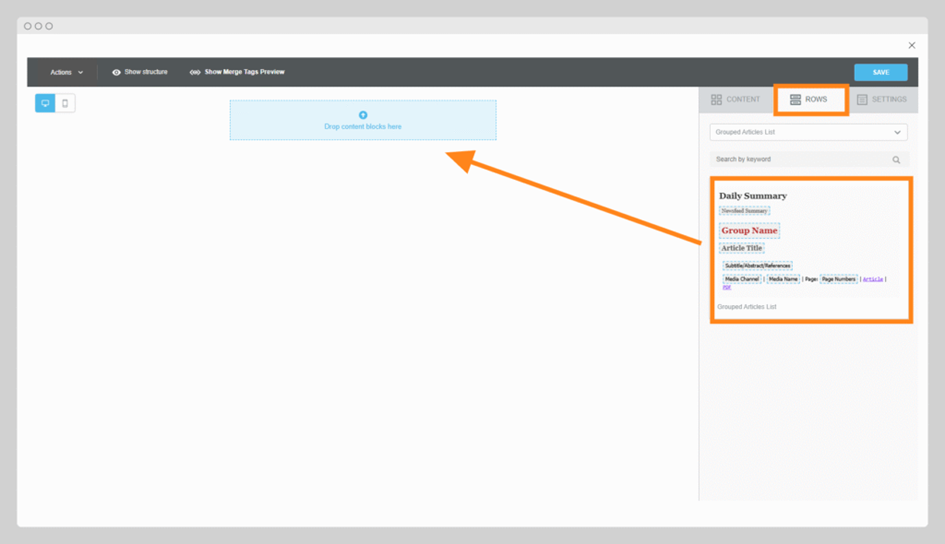Viewport: 945px width, 544px height.
Task: Open the Content tab
Action: click(735, 100)
